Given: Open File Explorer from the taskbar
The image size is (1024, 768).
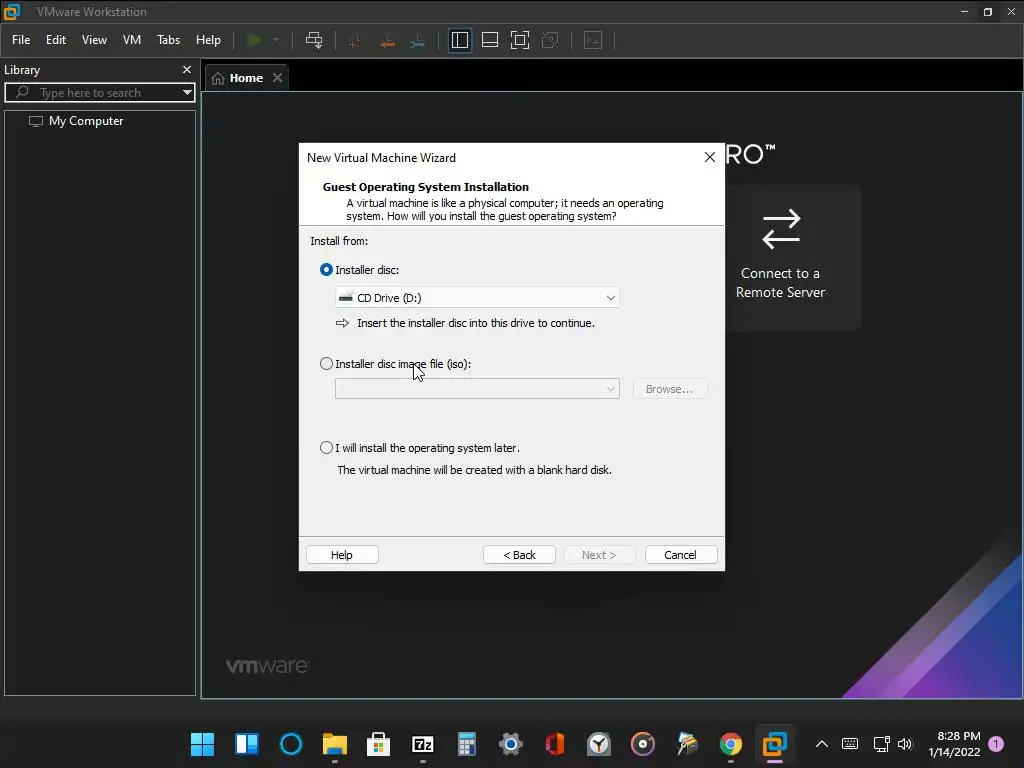Looking at the screenshot, I should point(334,744).
